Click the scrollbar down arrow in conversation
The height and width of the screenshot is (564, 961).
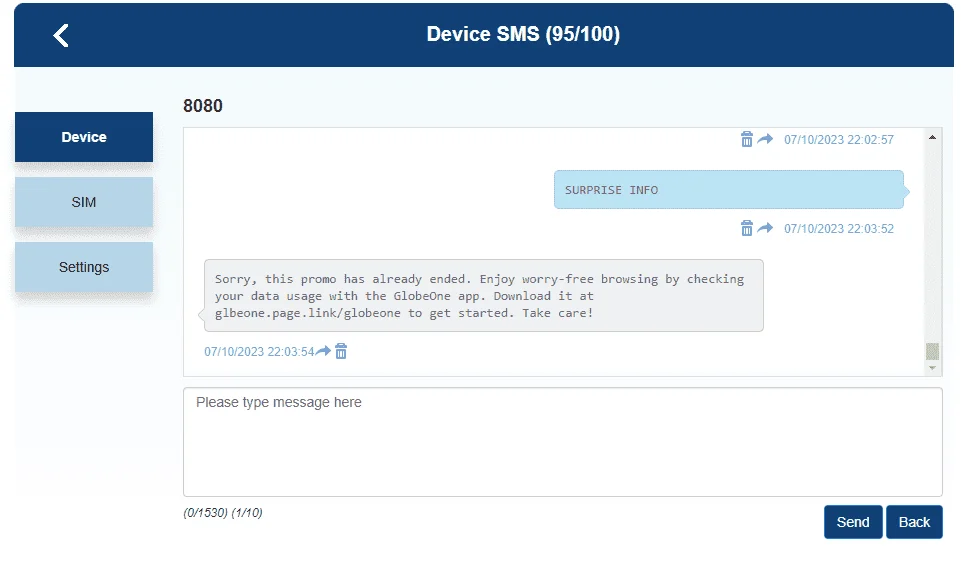coord(932,368)
